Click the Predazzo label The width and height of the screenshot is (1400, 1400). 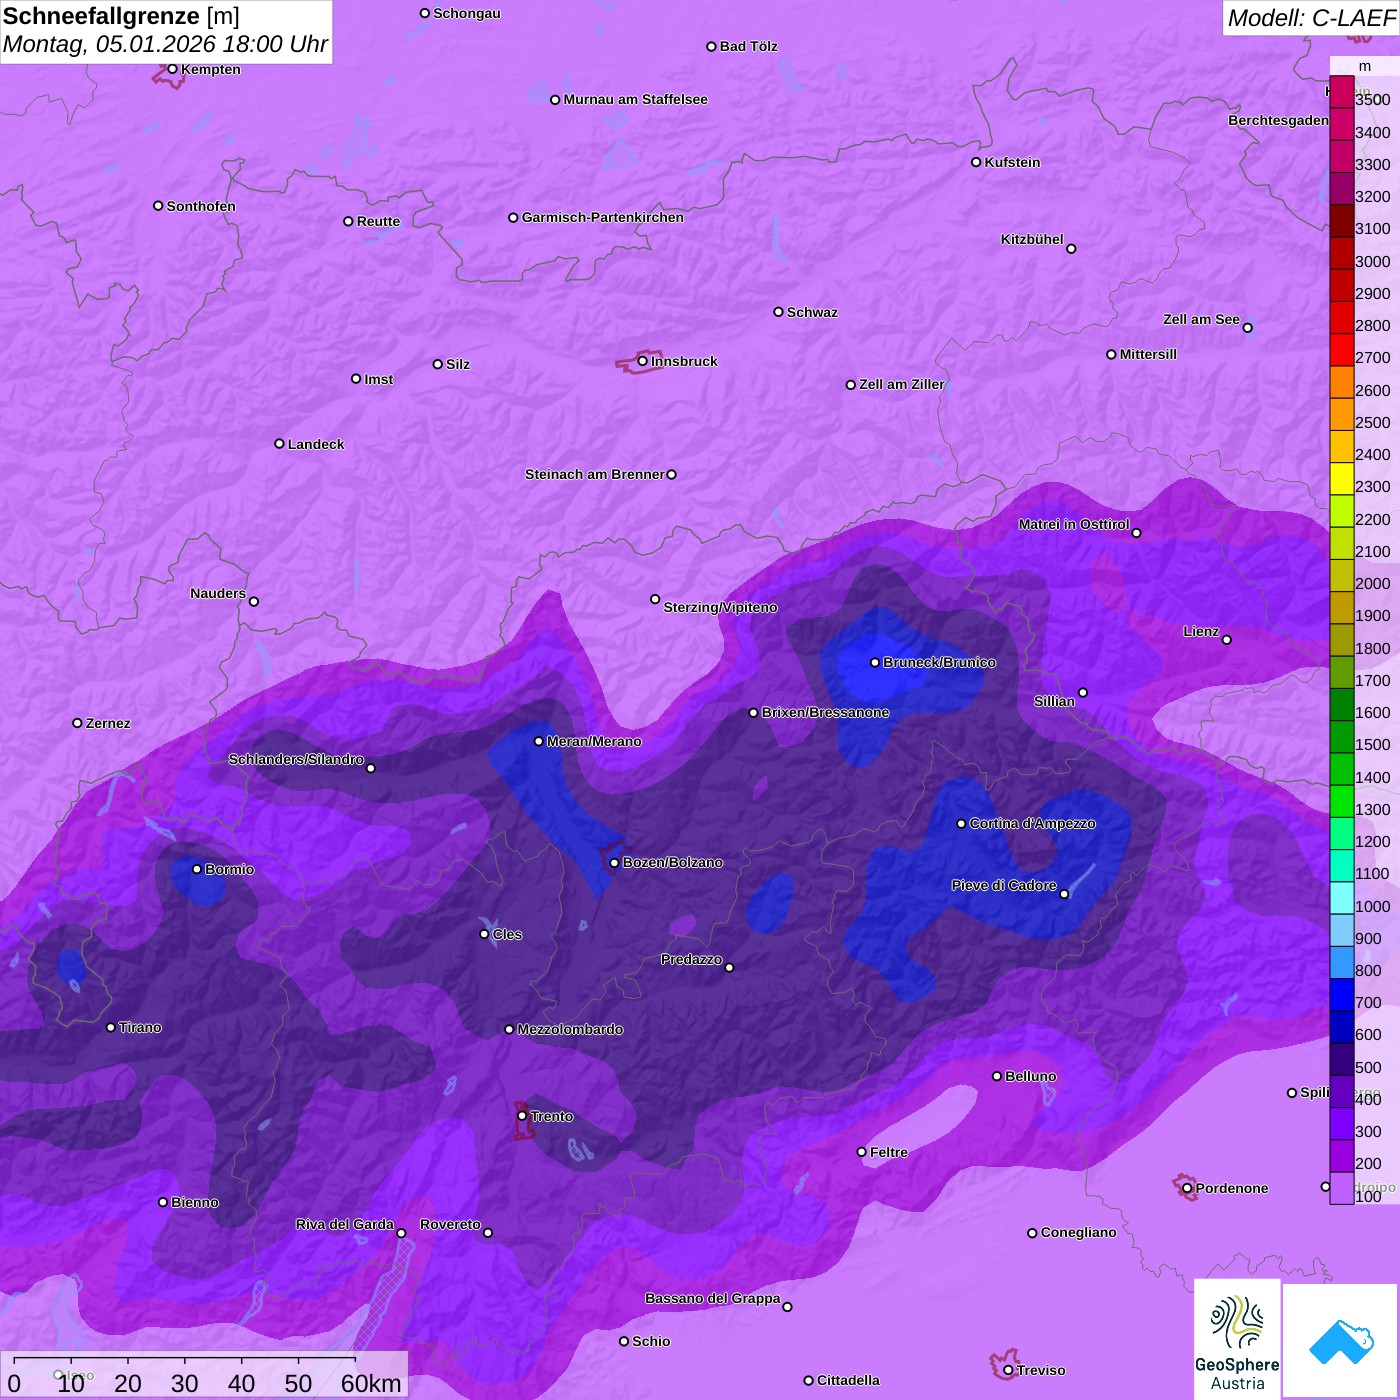[x=691, y=959]
